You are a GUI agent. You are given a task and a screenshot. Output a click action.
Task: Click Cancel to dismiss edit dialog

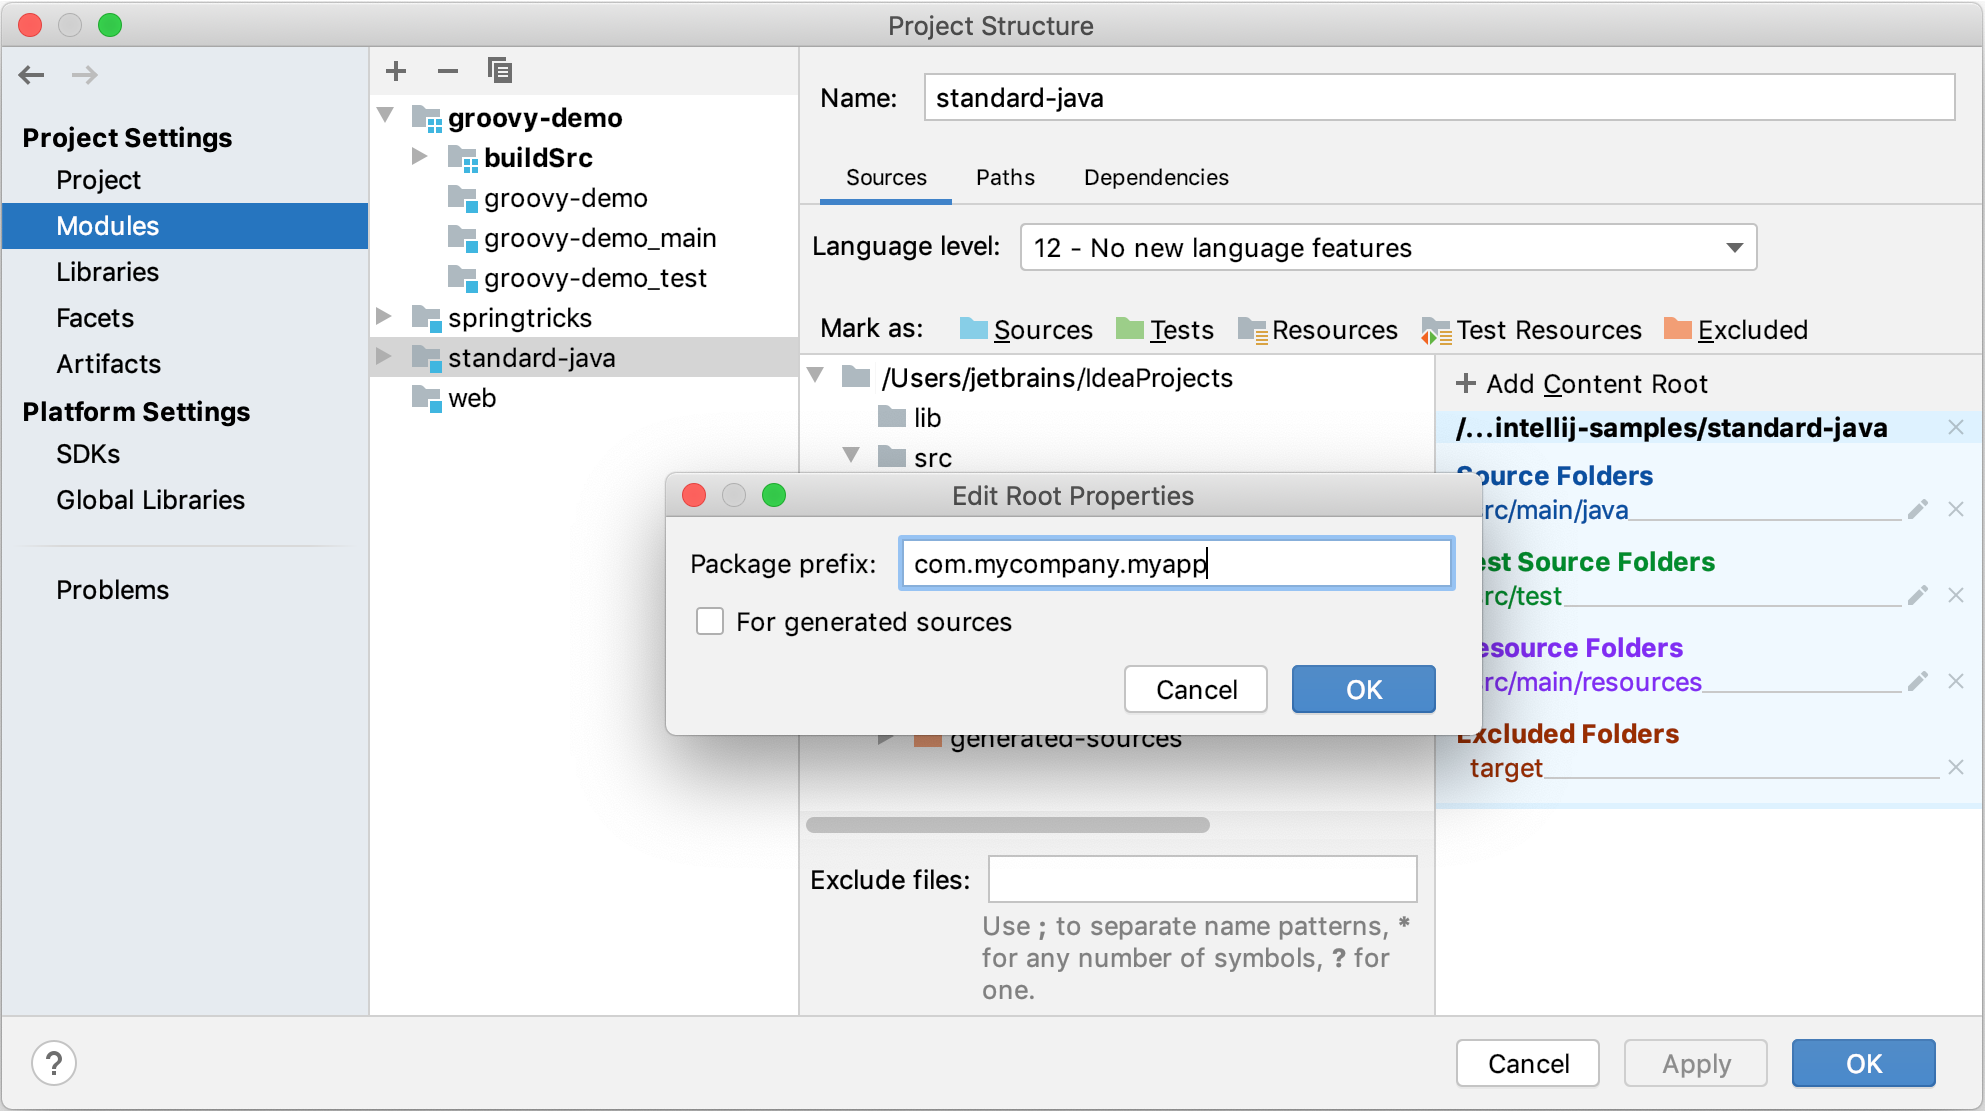point(1195,687)
